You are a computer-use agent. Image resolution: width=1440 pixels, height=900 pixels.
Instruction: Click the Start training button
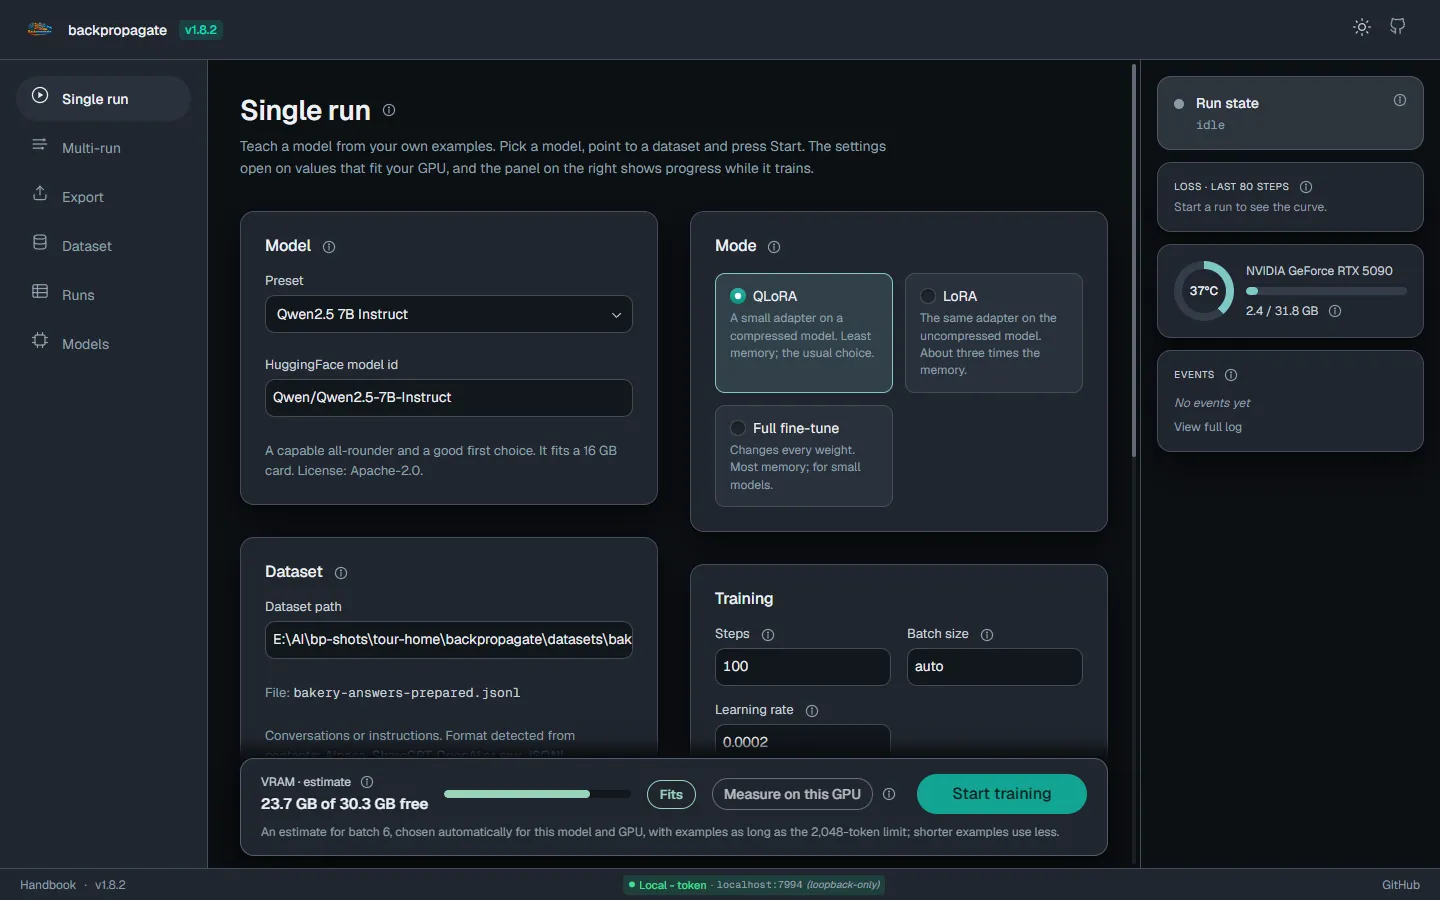(1002, 794)
